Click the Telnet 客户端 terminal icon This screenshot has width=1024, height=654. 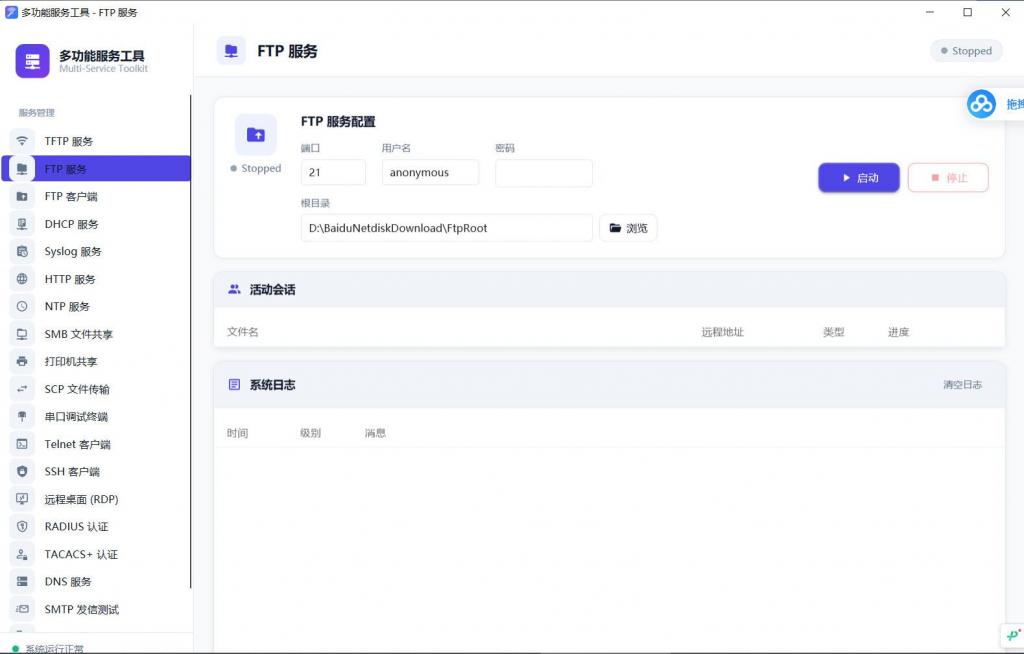tap(22, 444)
